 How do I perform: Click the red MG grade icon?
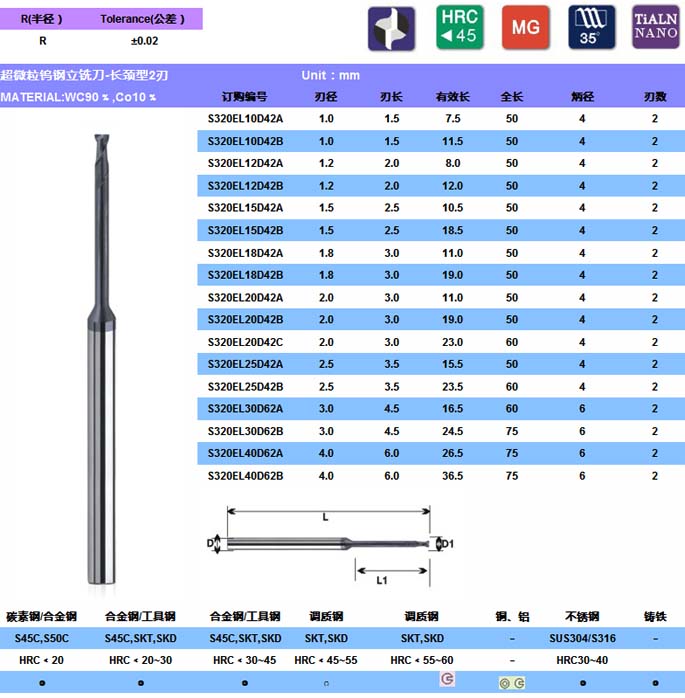526,28
